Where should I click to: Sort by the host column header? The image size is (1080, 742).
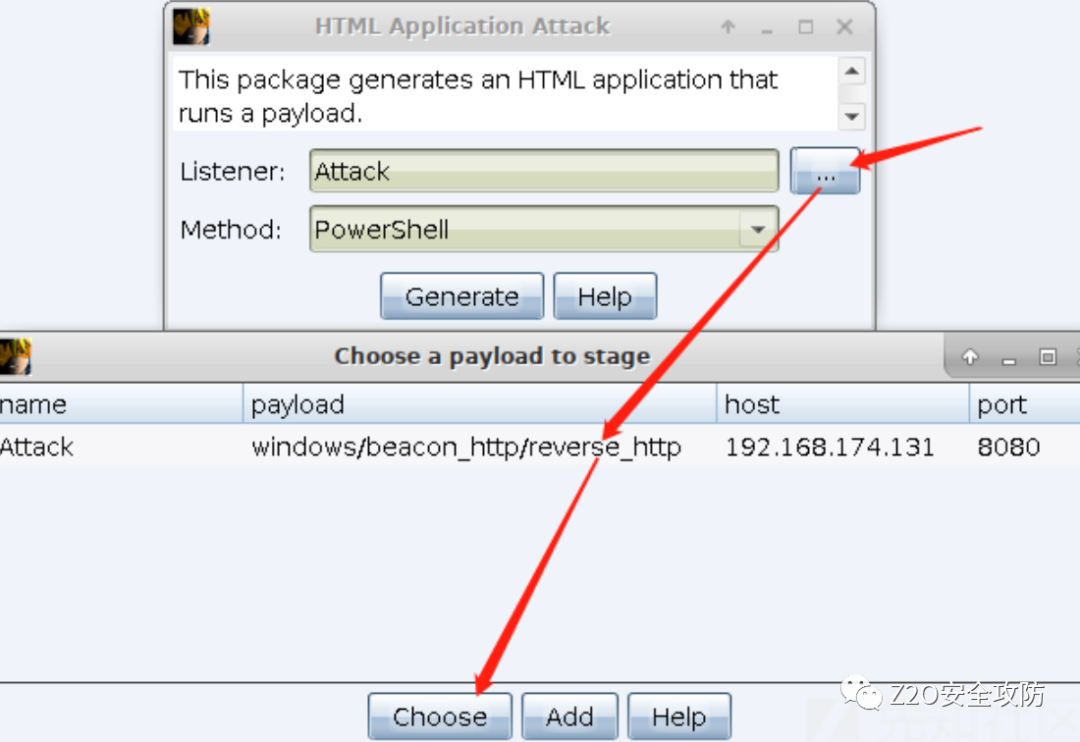[x=842, y=404]
